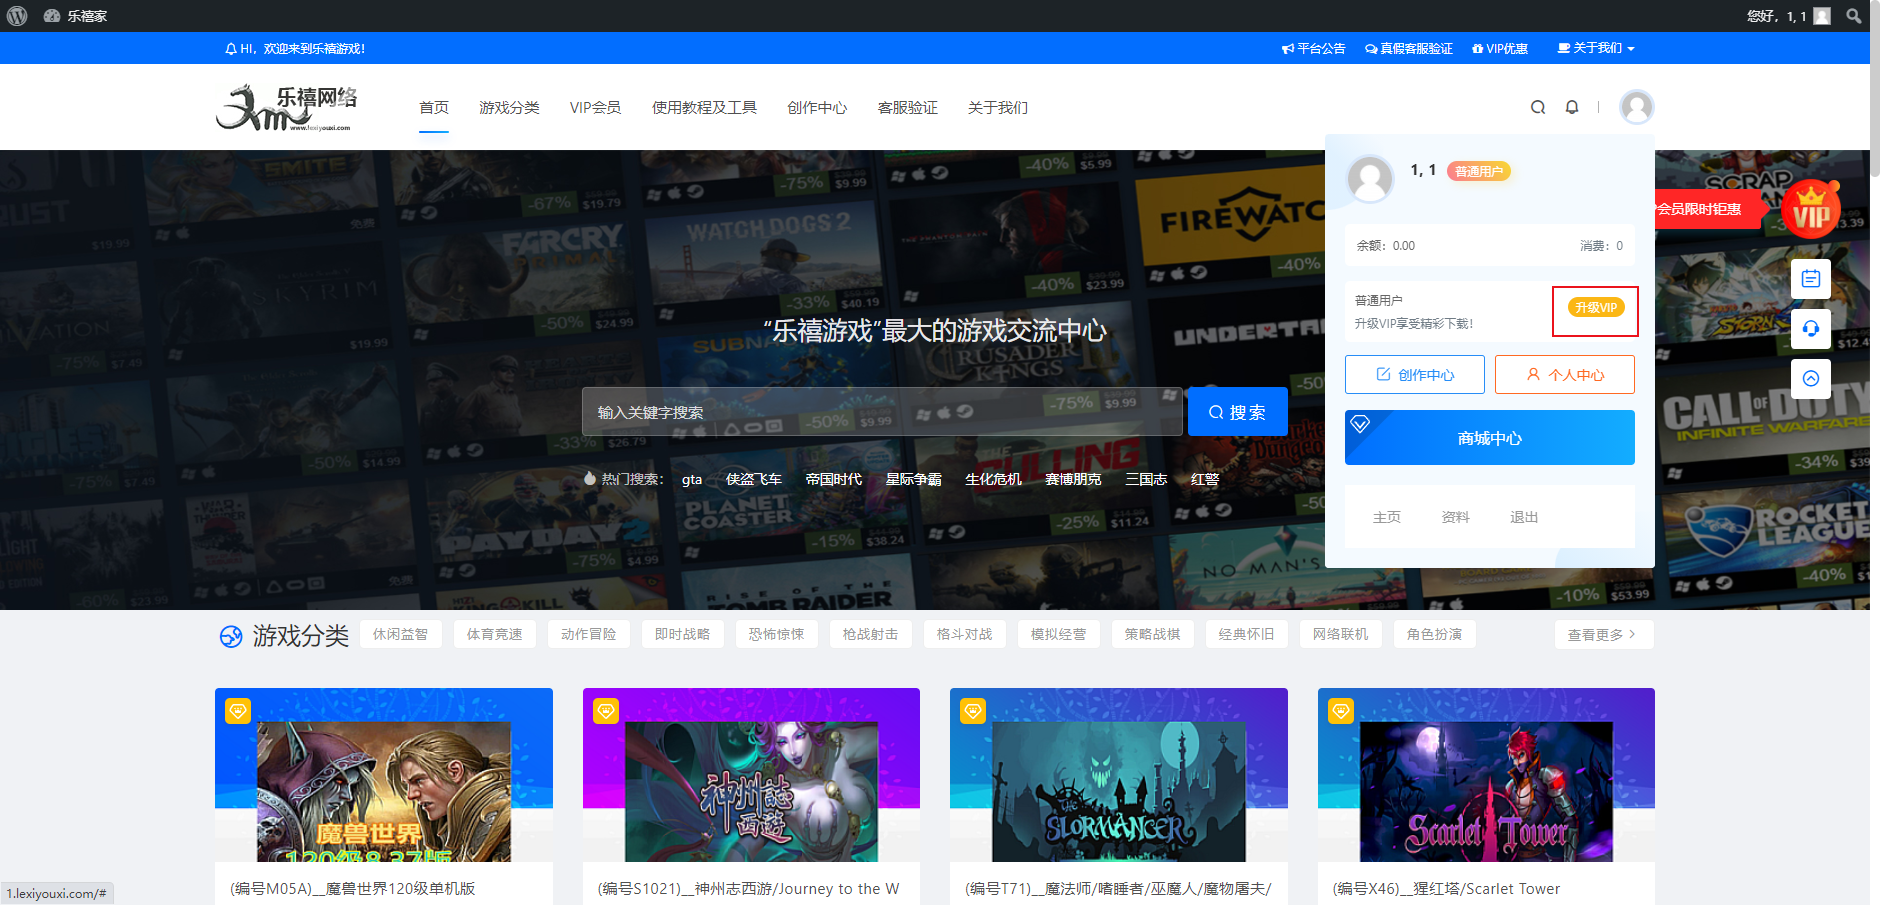Select the 休闲益智 category tag

click(x=400, y=634)
